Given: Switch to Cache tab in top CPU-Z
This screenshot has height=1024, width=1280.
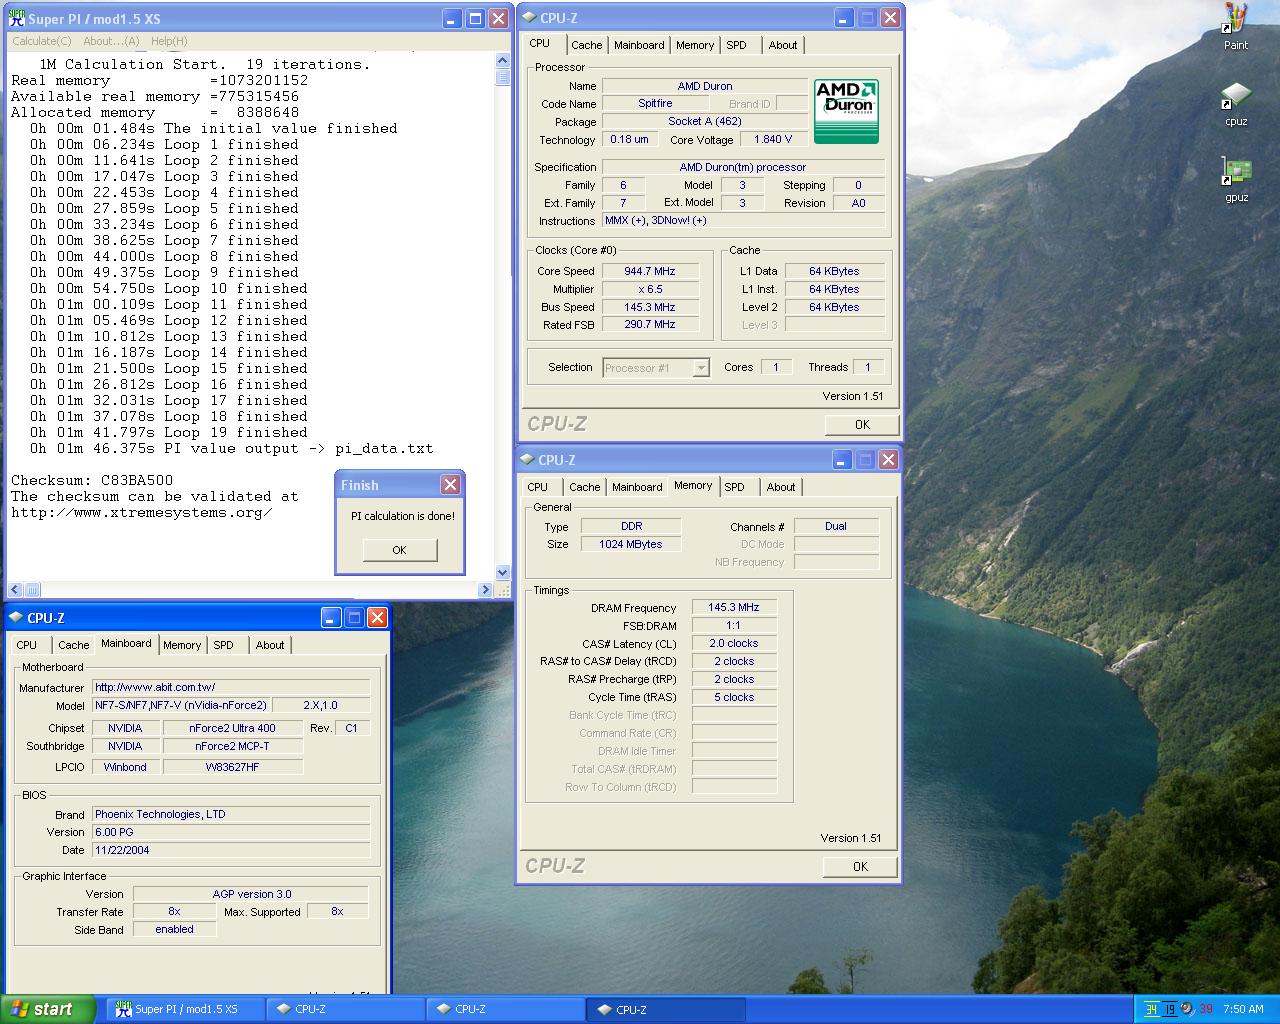Looking at the screenshot, I should tap(586, 45).
